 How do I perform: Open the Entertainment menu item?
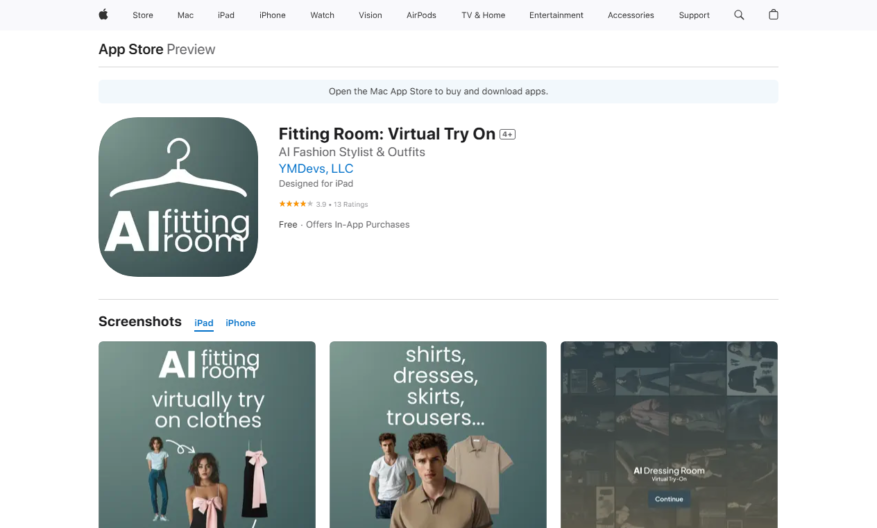(x=556, y=15)
